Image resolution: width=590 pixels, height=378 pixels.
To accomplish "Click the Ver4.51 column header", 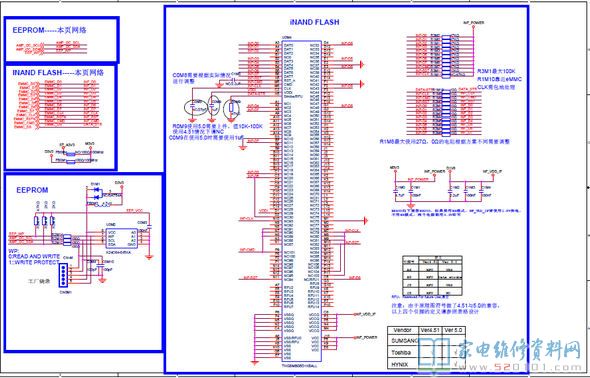I will [430, 330].
